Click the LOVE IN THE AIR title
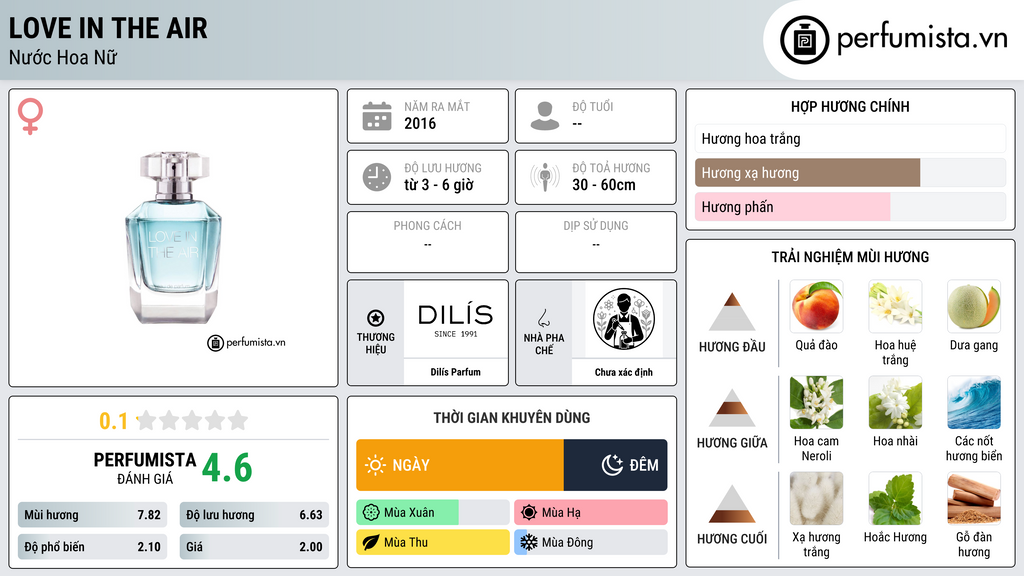This screenshot has height=576, width=1024. coord(108,28)
